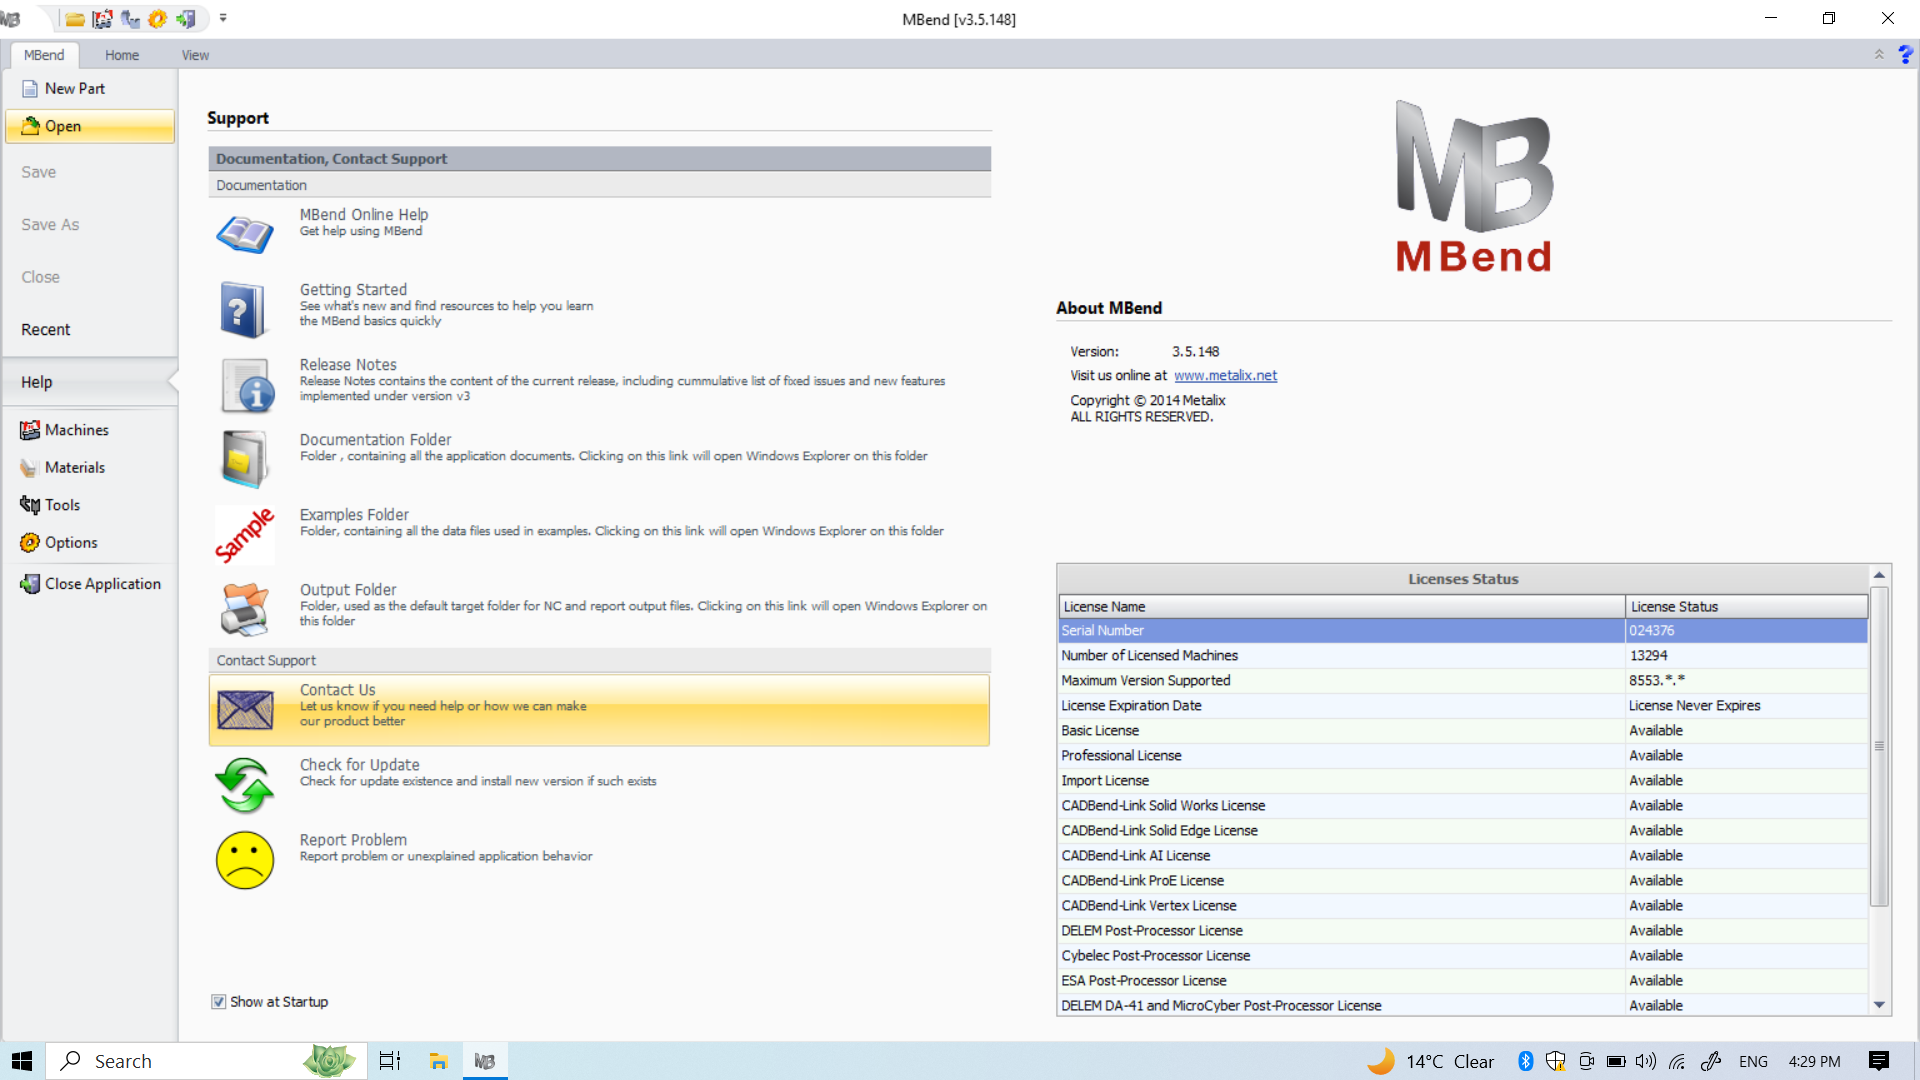Select the Serial Number license row
The image size is (1920, 1080).
coord(1340,631)
